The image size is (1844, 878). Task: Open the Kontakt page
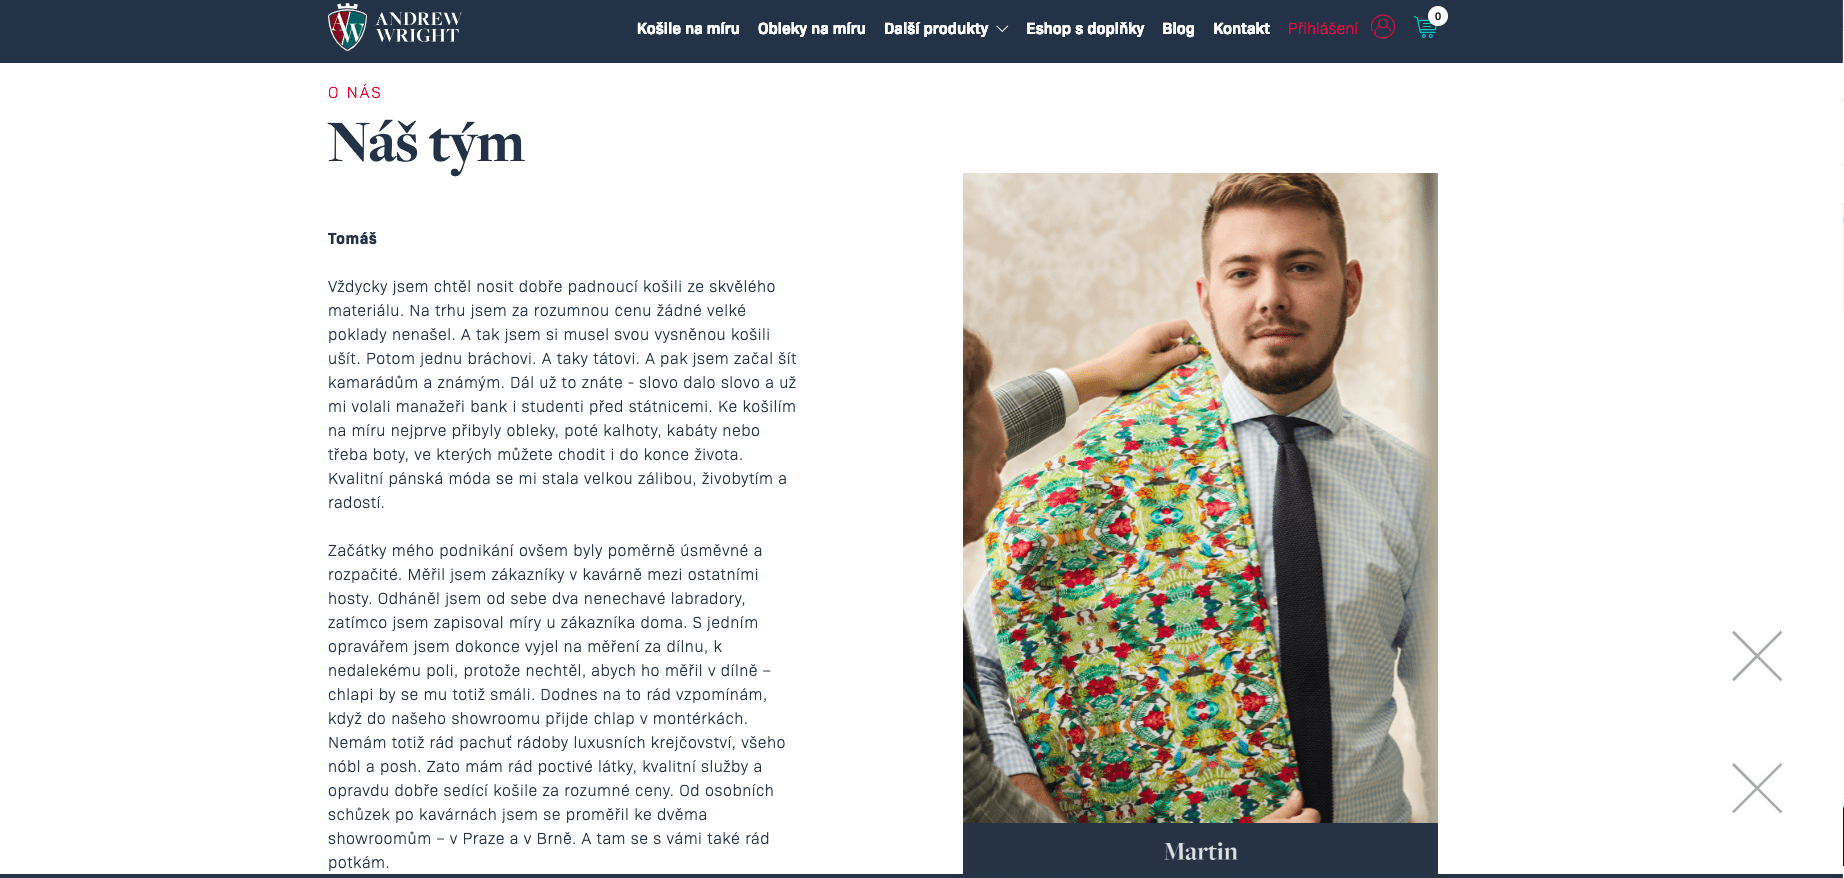tap(1241, 29)
